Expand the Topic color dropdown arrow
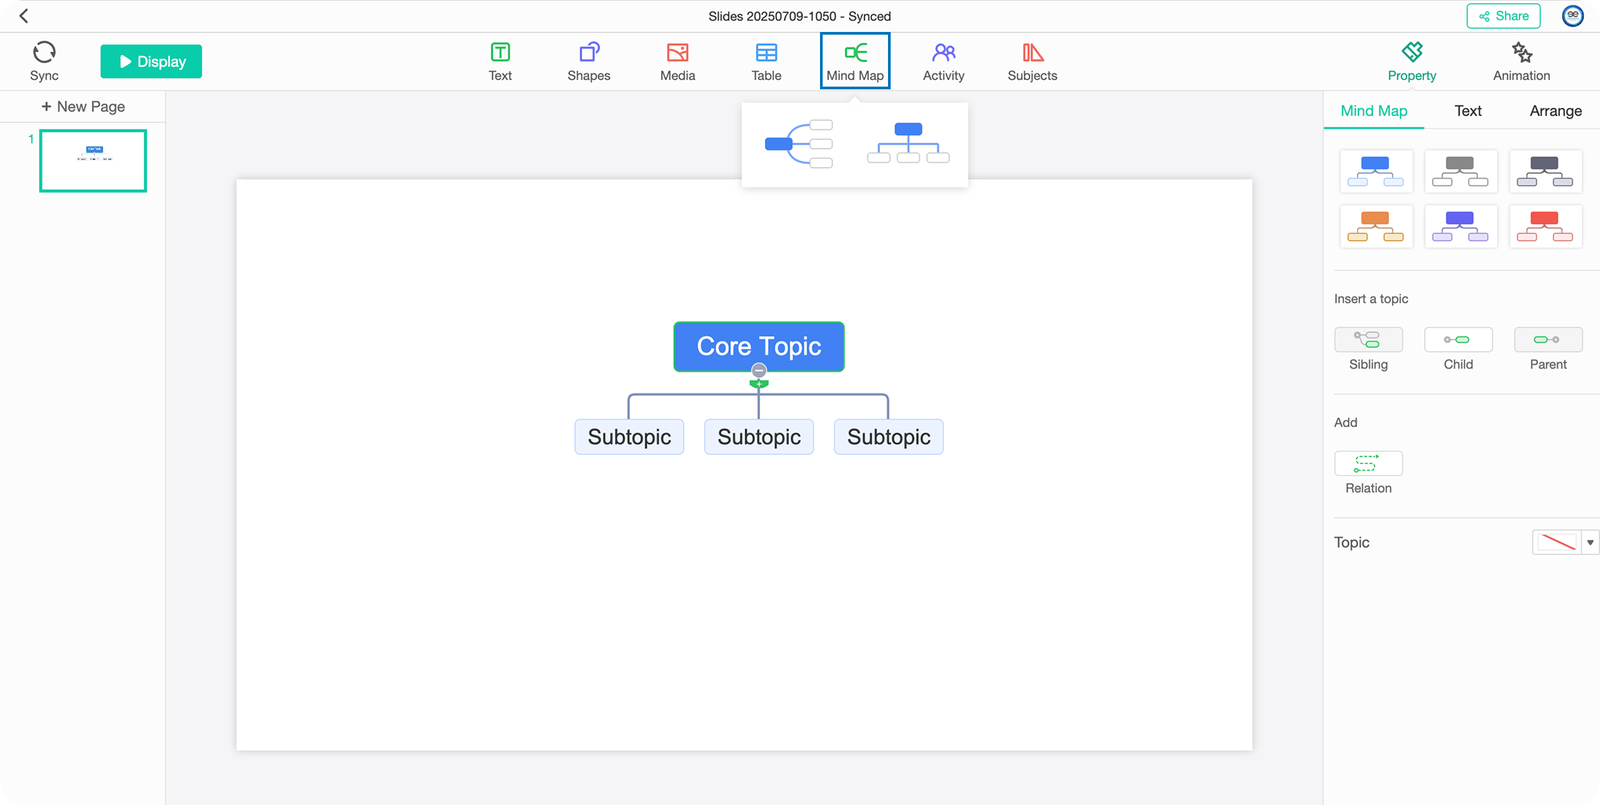This screenshot has height=805, width=1600. coord(1590,542)
